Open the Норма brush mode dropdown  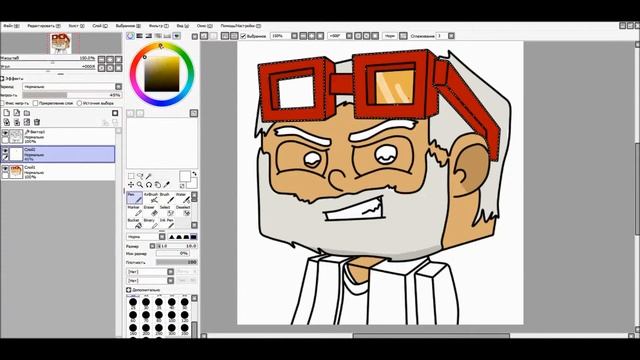click(x=162, y=237)
